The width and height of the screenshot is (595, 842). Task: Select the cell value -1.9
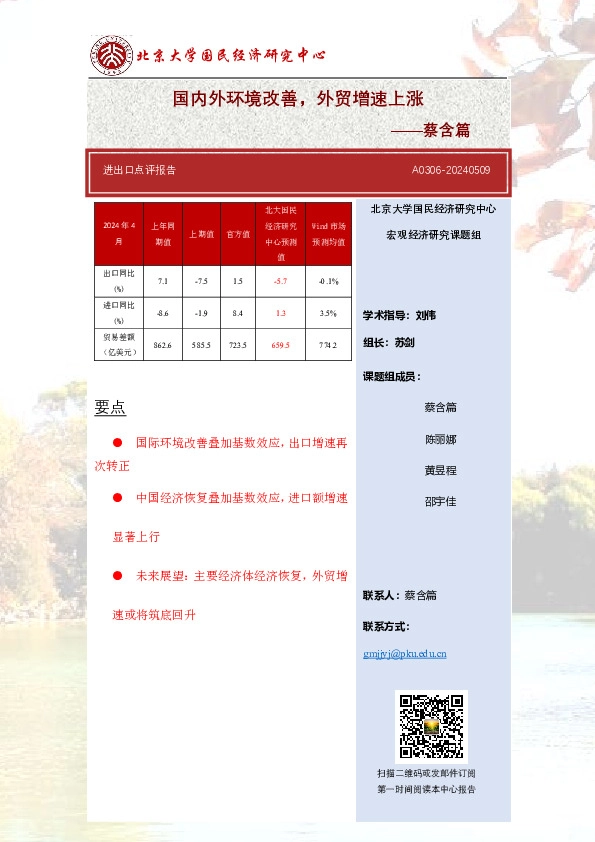(x=201, y=313)
